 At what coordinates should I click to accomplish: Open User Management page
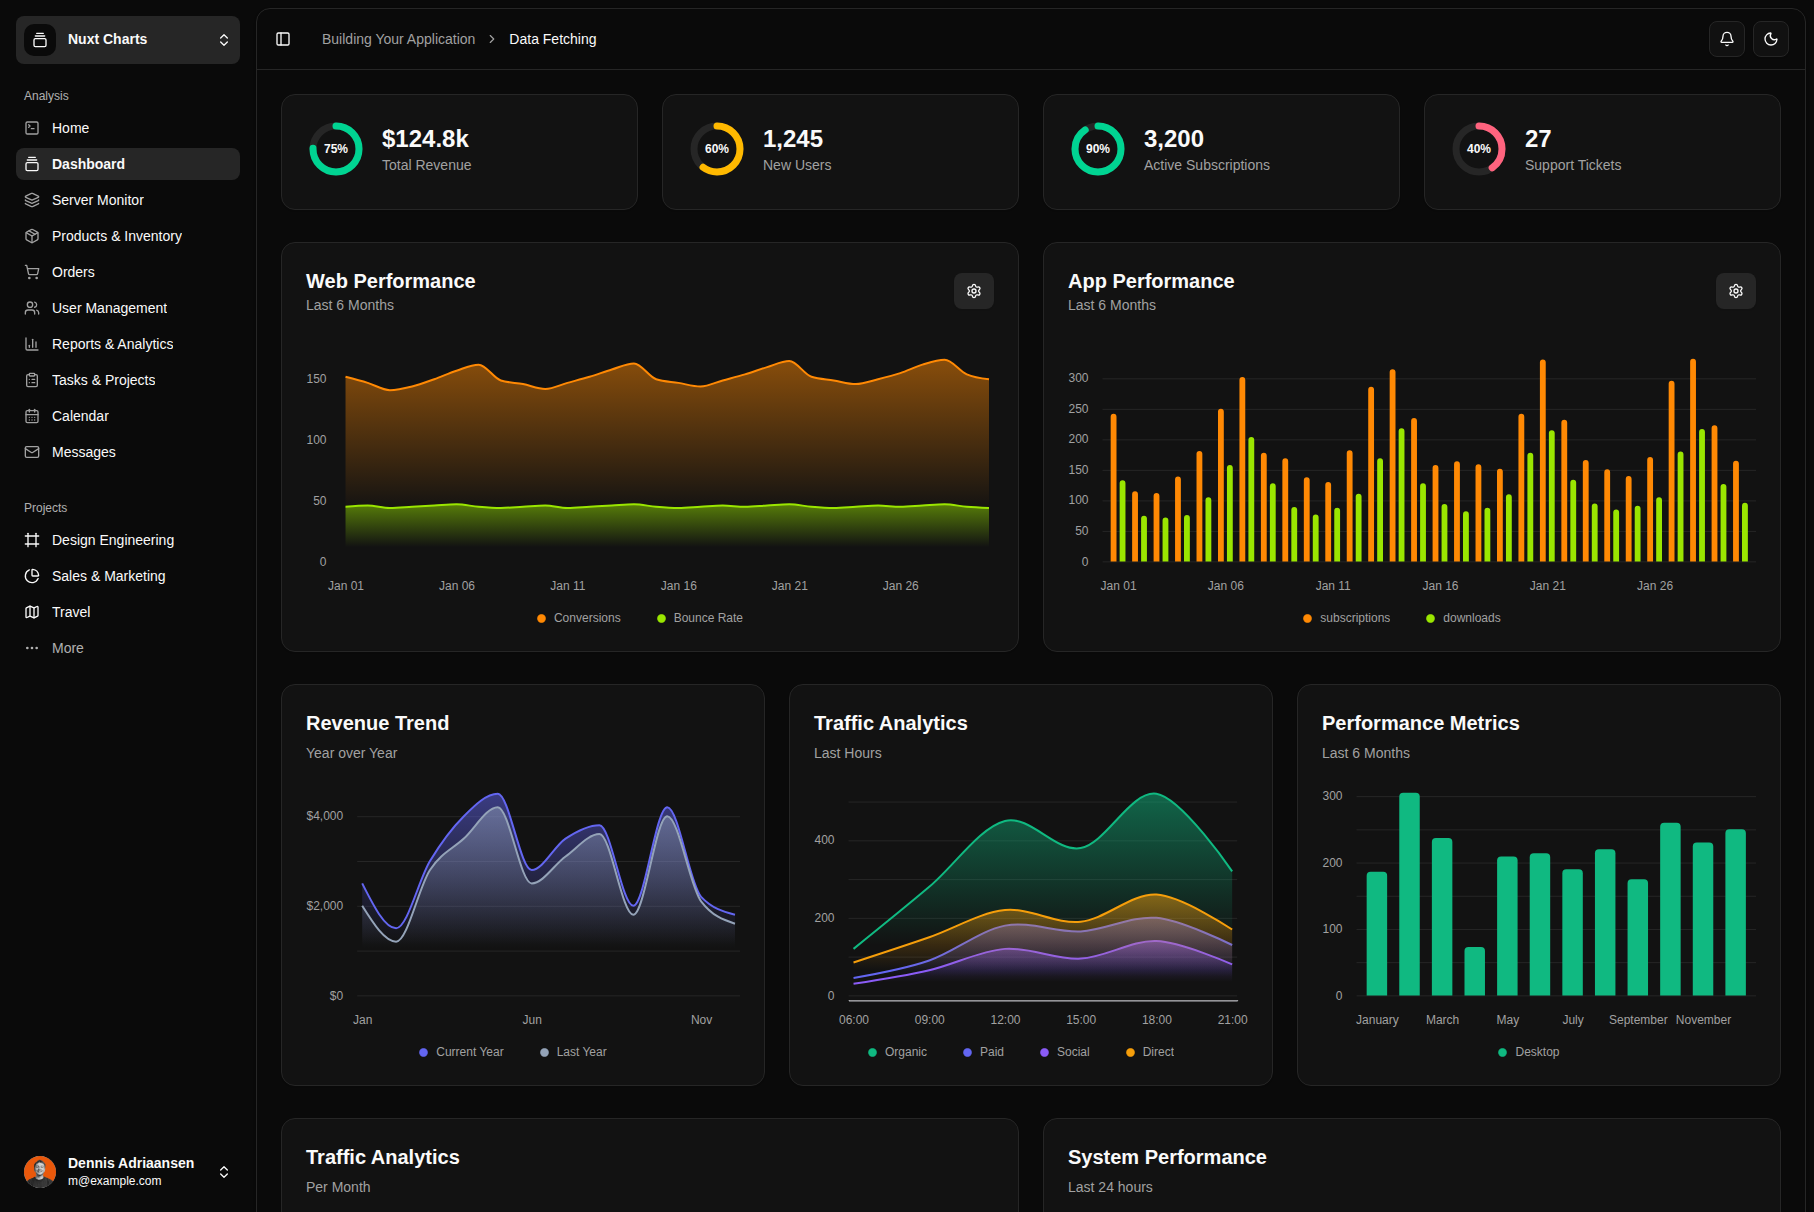click(109, 308)
